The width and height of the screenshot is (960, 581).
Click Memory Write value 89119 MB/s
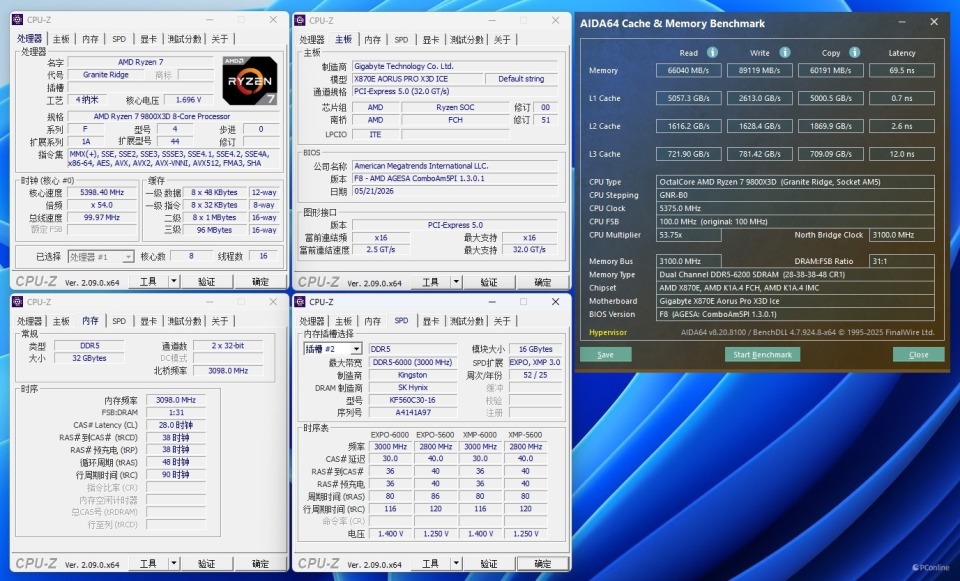[x=759, y=70]
